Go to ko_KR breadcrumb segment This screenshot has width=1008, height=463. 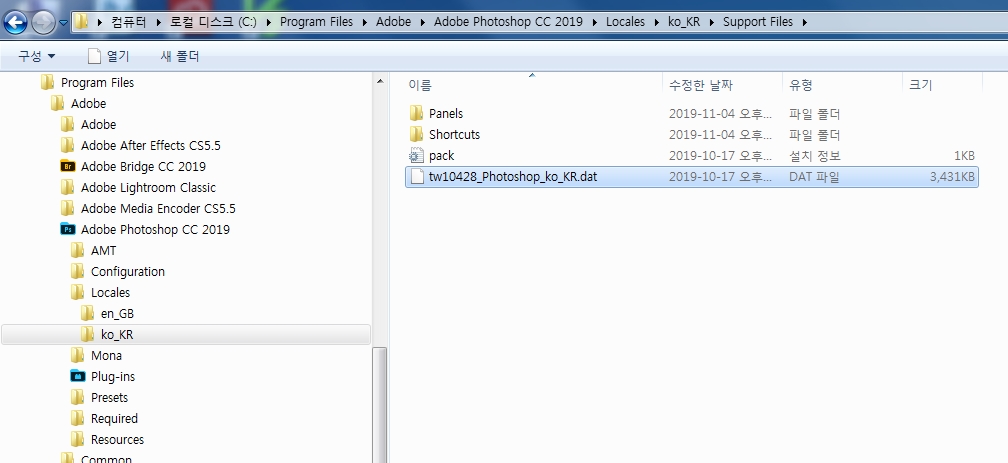tap(684, 22)
